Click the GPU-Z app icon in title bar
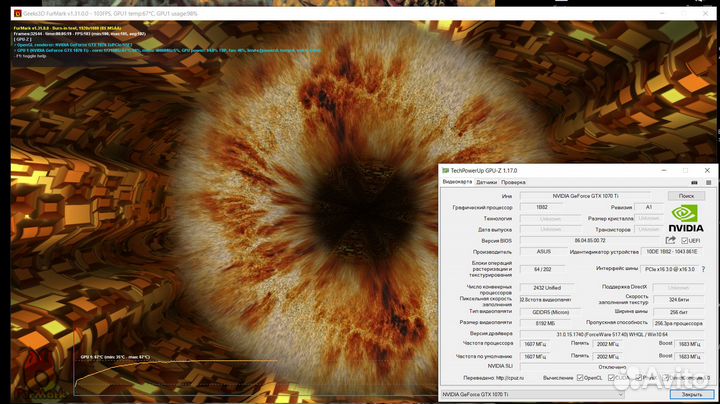Viewport: 720px width, 404px height. pyautogui.click(x=445, y=170)
